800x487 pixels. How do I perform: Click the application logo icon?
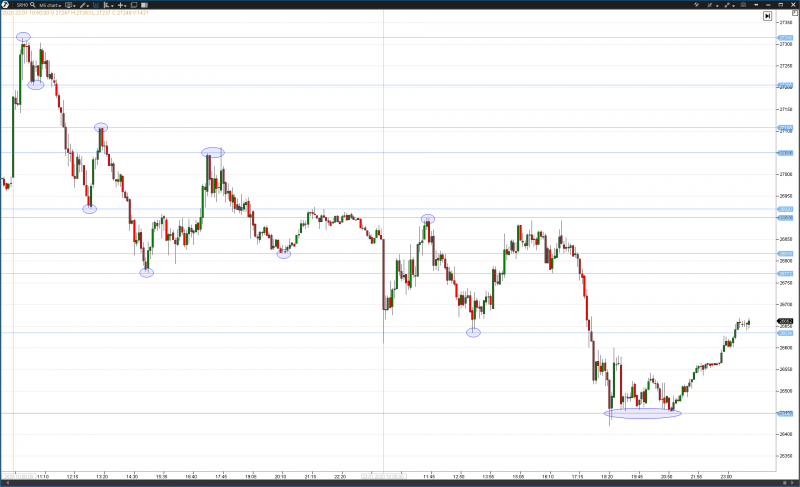pyautogui.click(x=6, y=5)
